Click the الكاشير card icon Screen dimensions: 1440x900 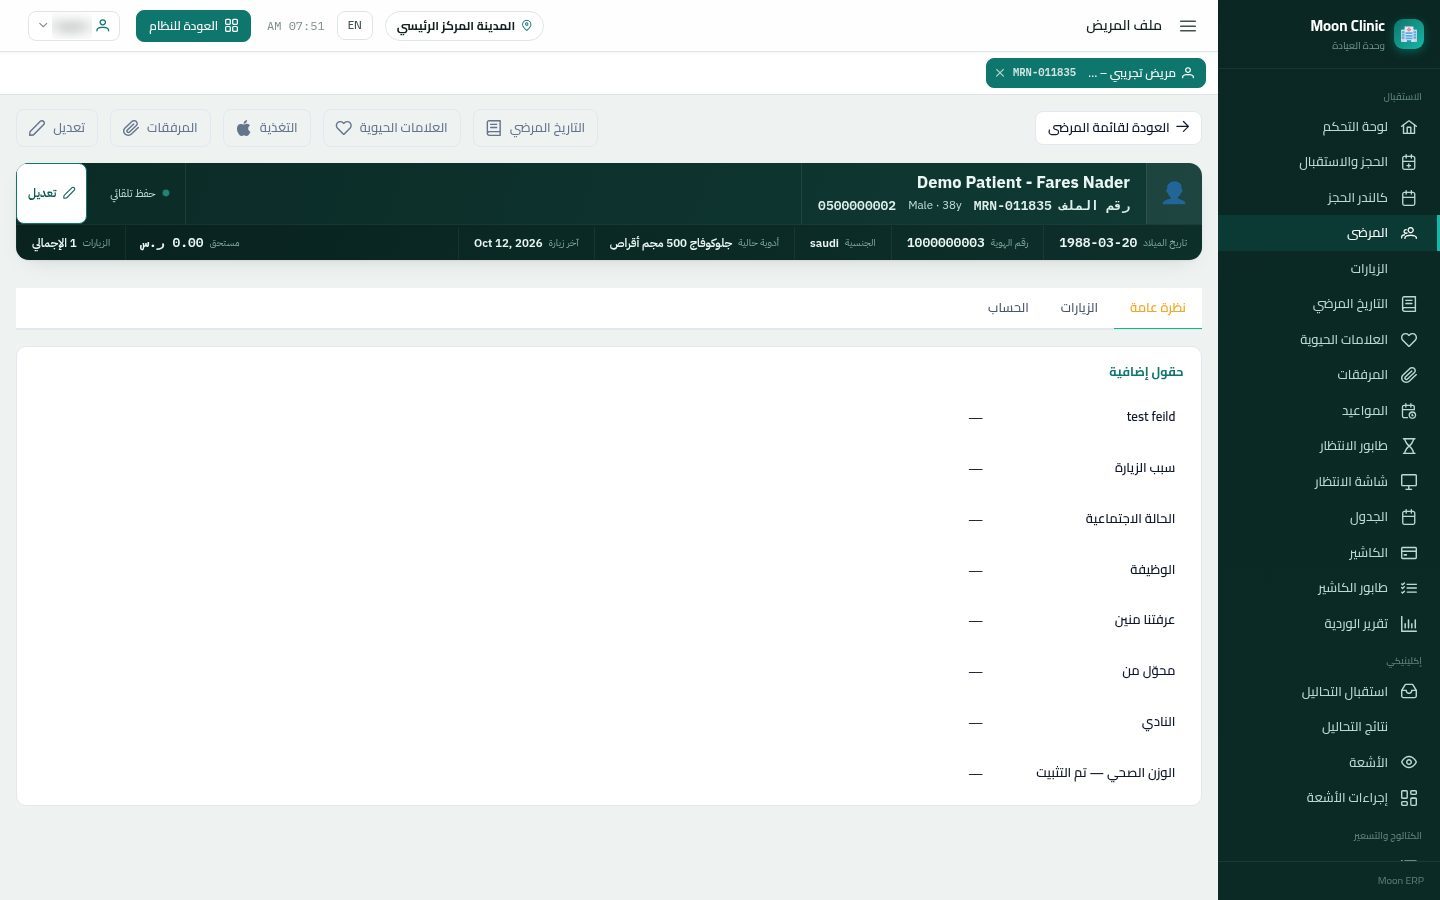pos(1409,553)
